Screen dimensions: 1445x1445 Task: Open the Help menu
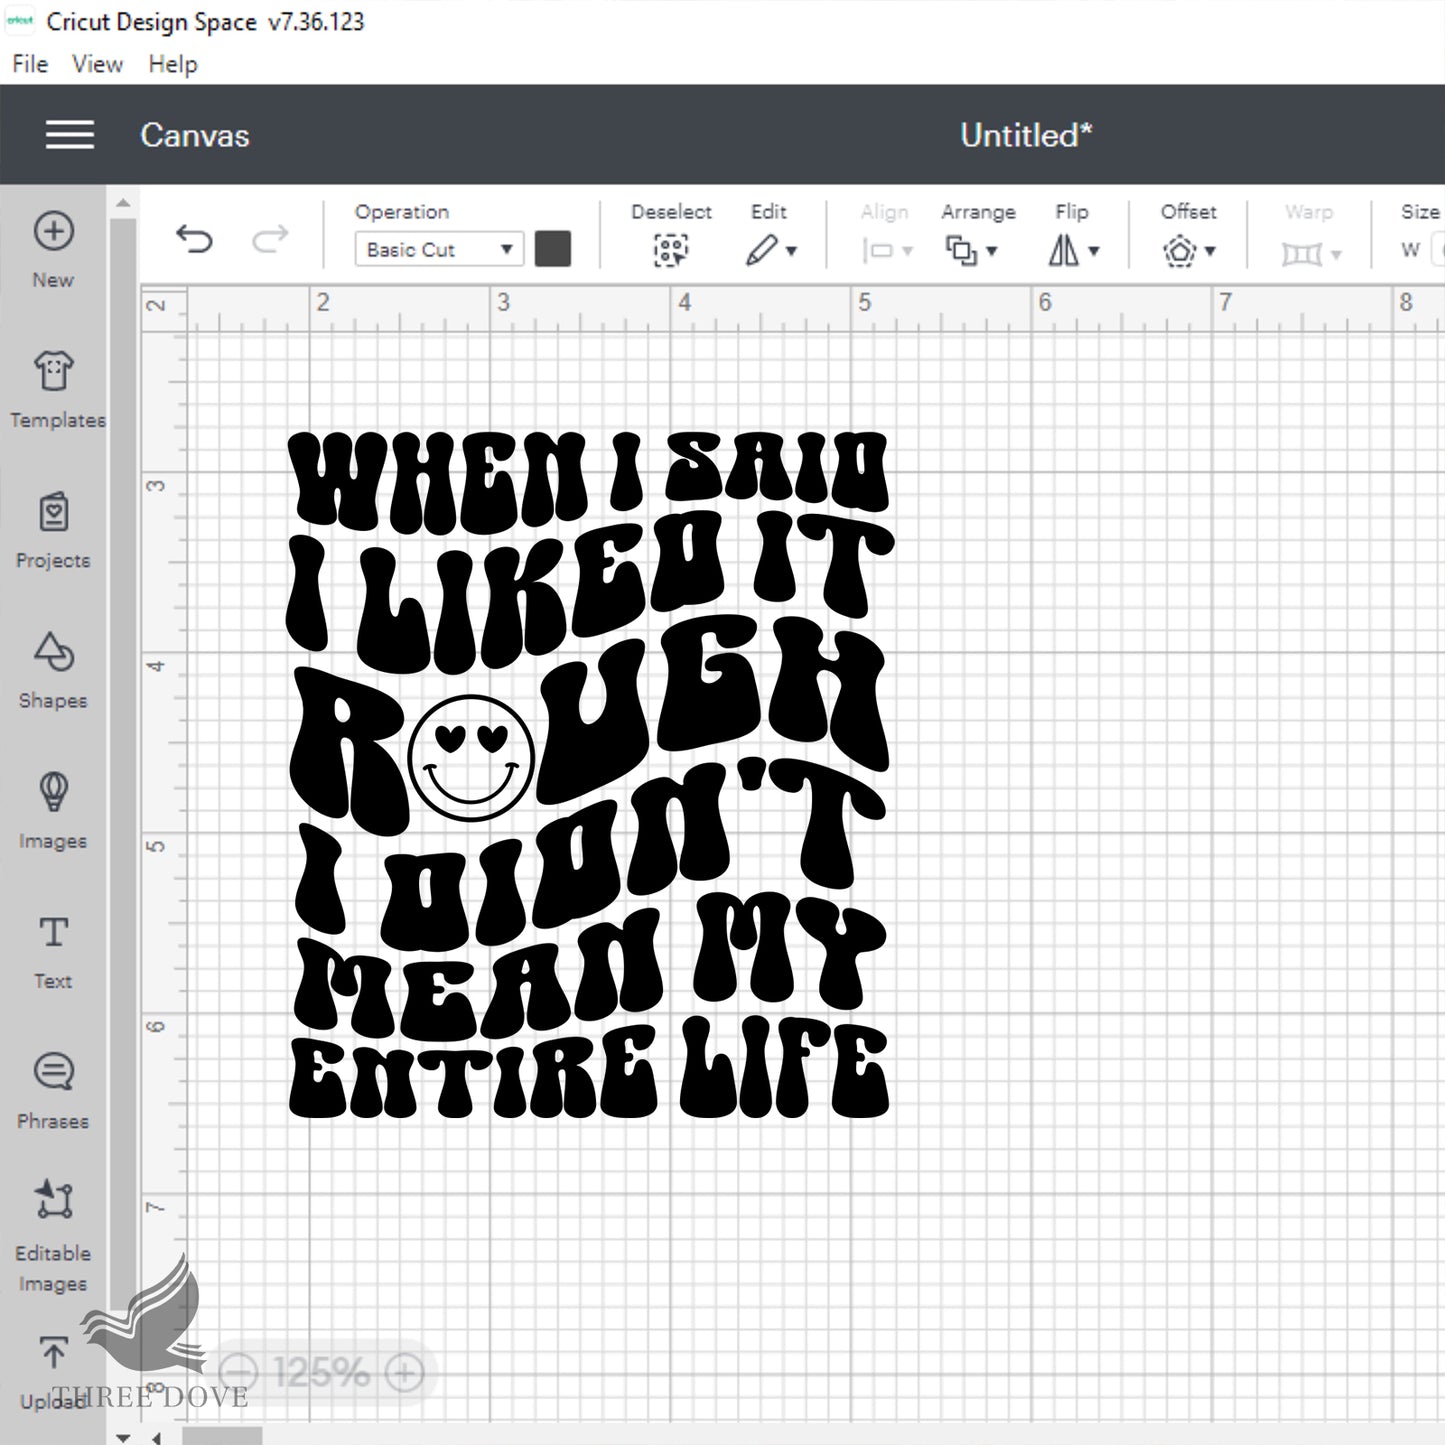(x=173, y=64)
